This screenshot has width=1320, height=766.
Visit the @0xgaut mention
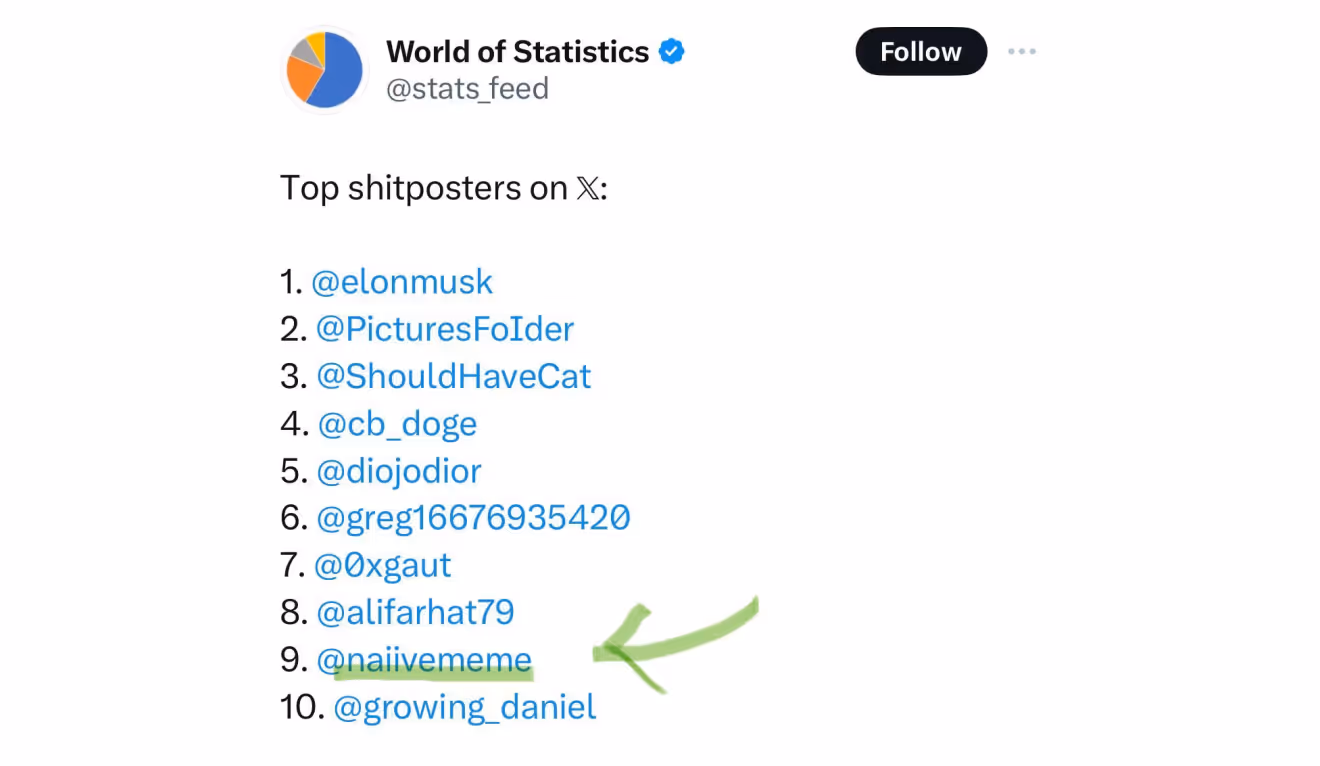383,565
